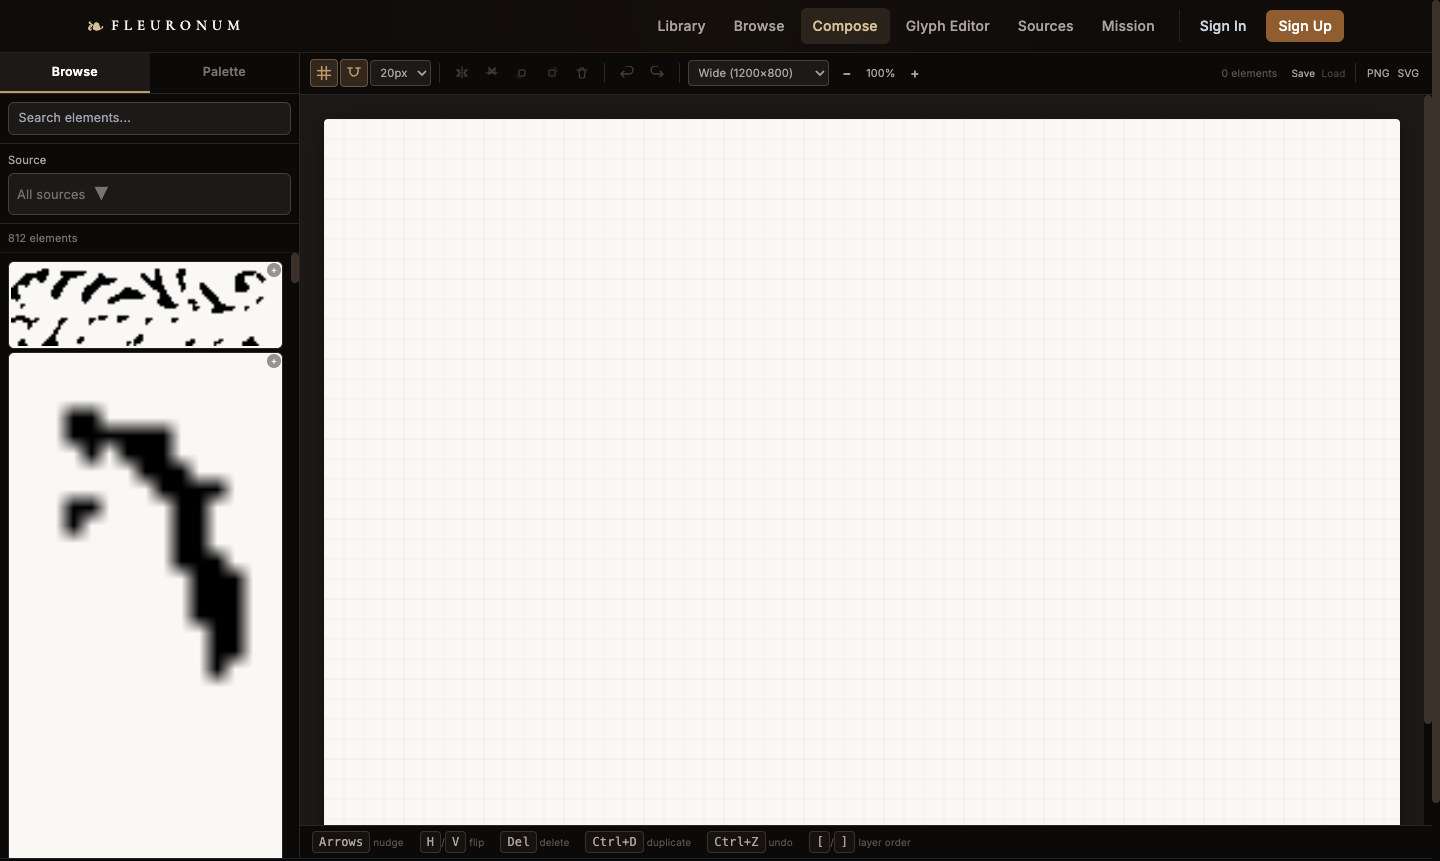1440x861 pixels.
Task: Add the second ornament thumbnail via plus icon
Action: point(274,361)
